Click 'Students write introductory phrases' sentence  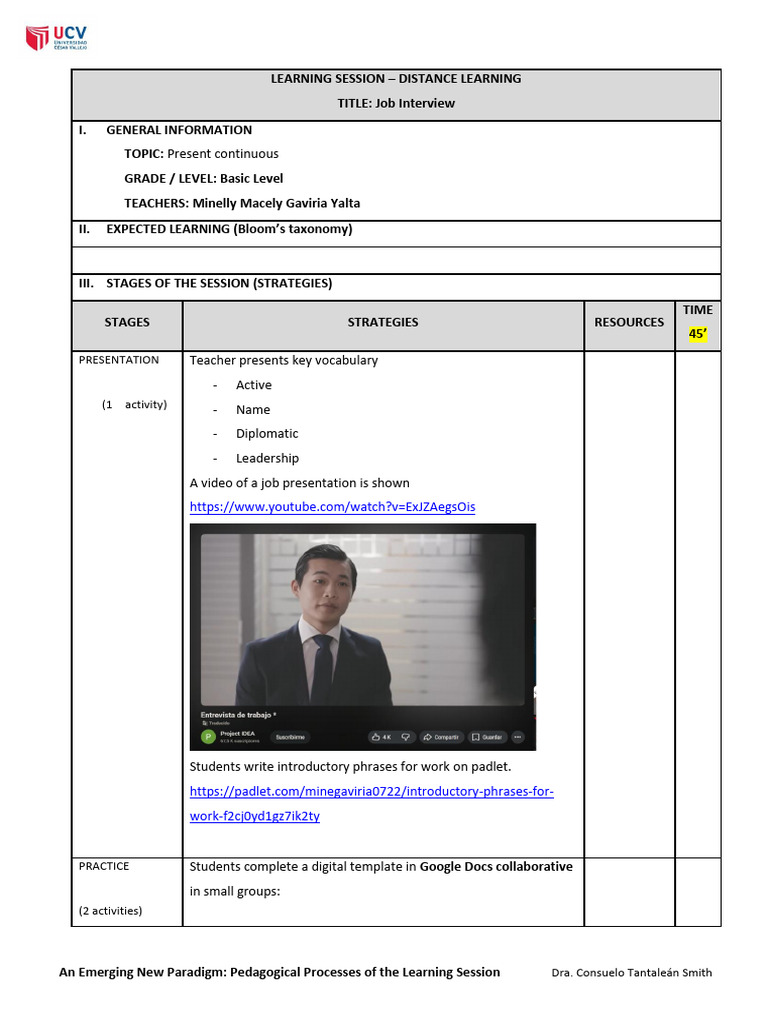pos(350,766)
